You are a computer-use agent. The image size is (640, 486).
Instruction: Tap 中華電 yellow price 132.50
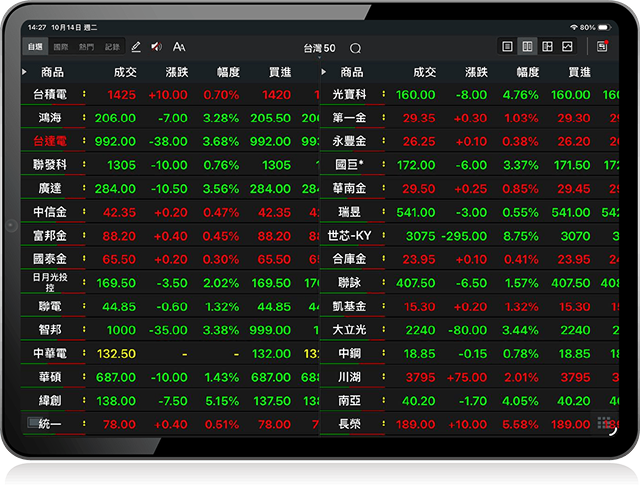[116, 354]
